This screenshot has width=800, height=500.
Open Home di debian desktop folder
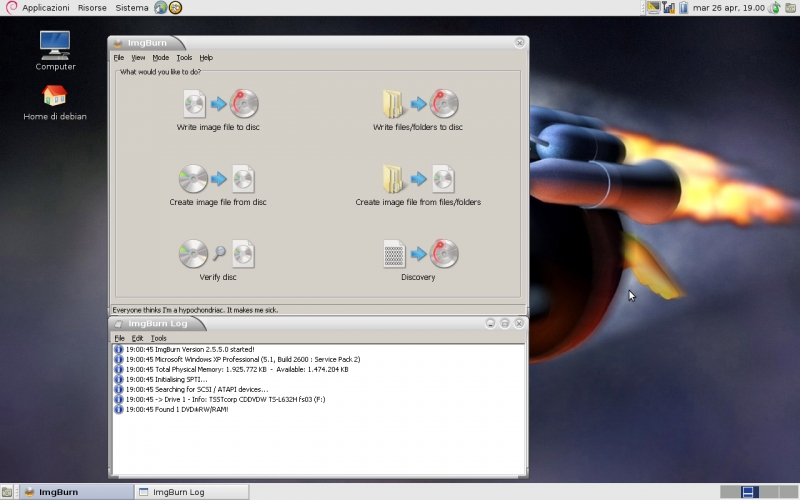[x=55, y=103]
